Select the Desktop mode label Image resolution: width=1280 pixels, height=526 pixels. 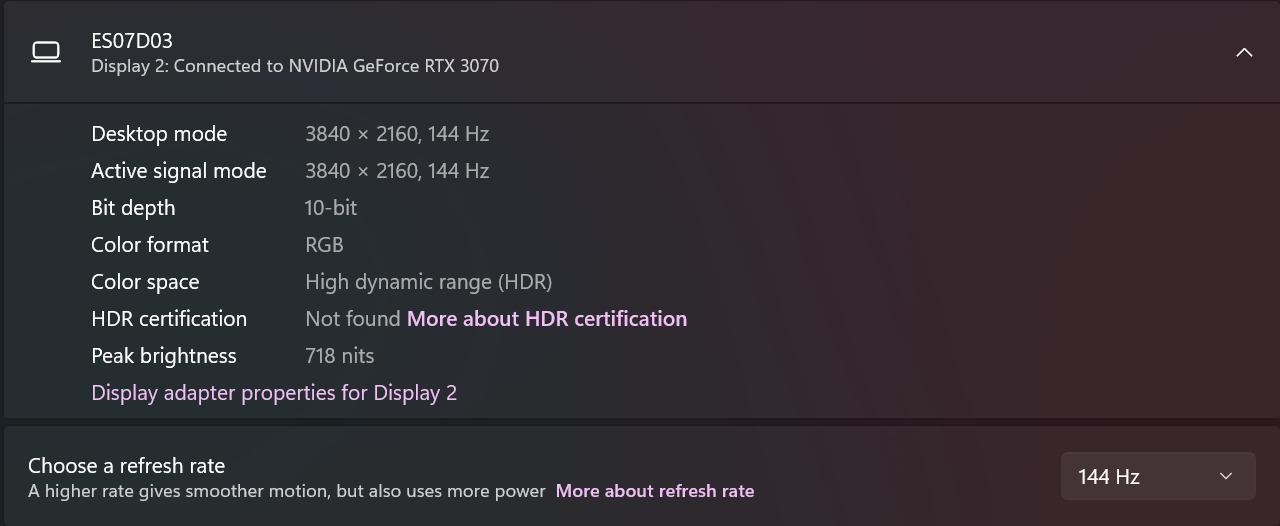159,134
